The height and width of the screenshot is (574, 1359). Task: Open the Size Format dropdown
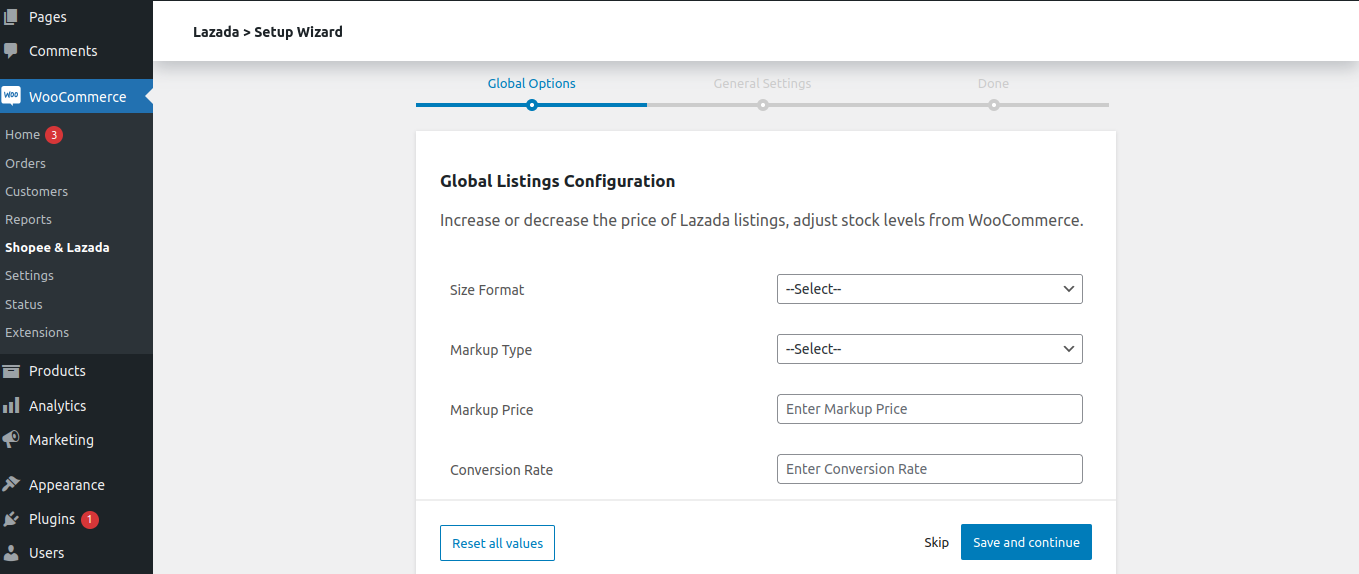(929, 289)
